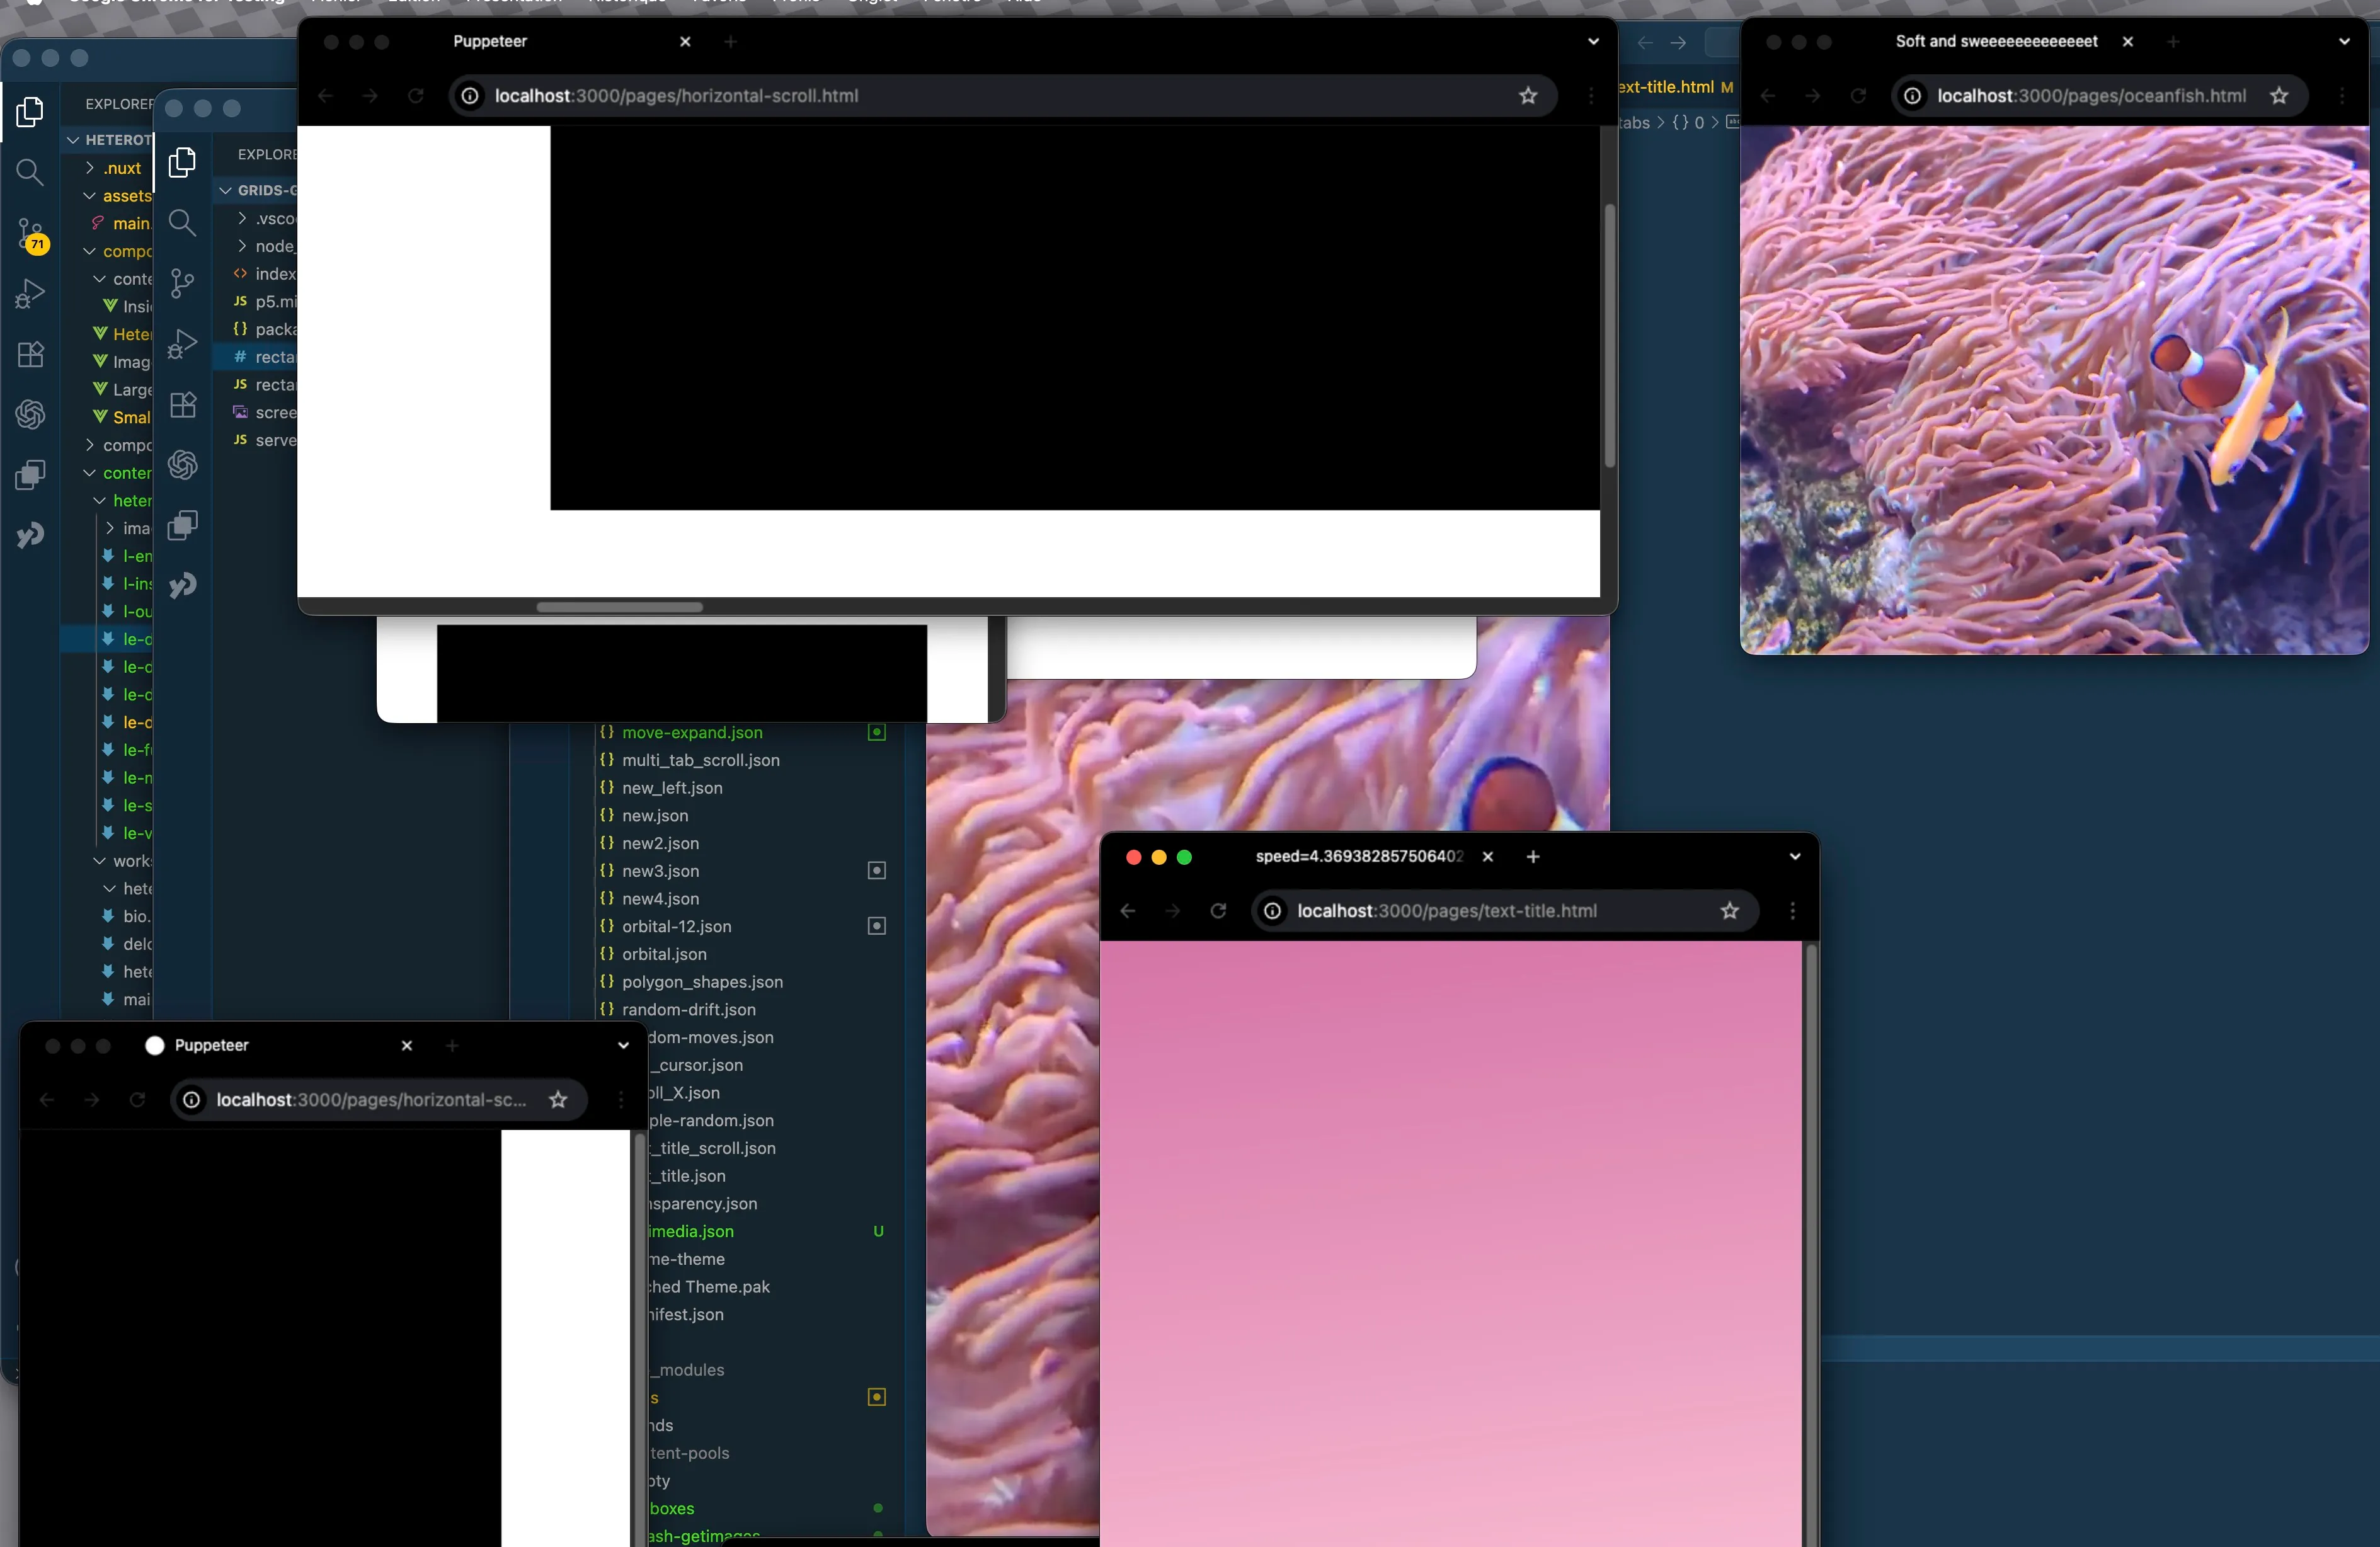Bookmark the oceanfish.html page with star icon
This screenshot has height=1547, width=2380.
2278,96
